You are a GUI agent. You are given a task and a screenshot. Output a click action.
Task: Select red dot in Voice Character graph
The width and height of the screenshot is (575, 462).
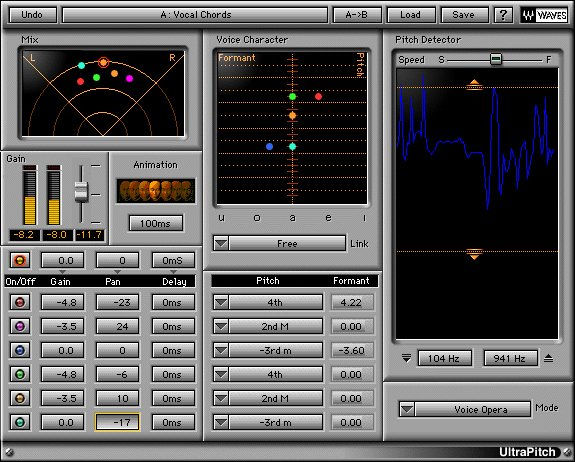click(x=318, y=96)
